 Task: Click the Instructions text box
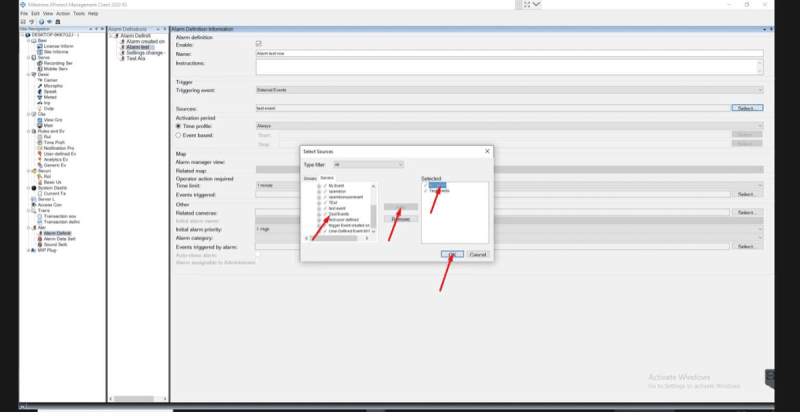pos(510,67)
